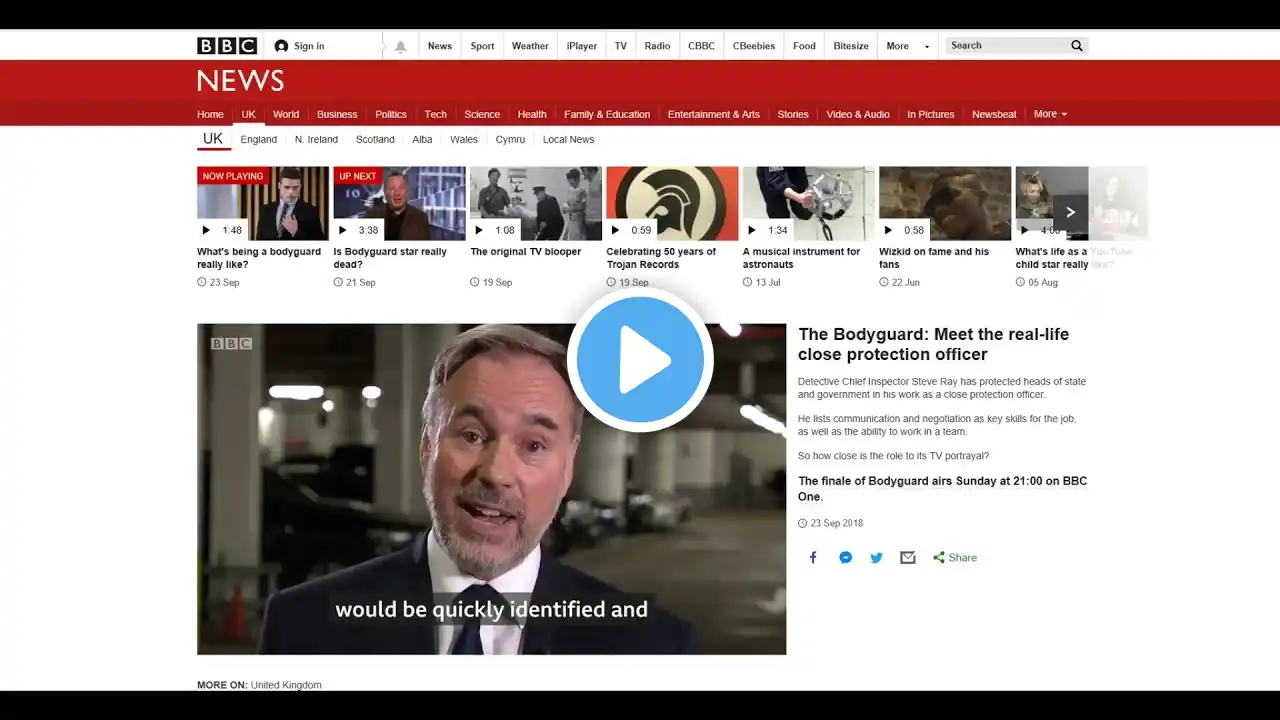Viewport: 1280px width, 720px height.
Task: Select the Business tab in news navigation
Action: (x=337, y=114)
